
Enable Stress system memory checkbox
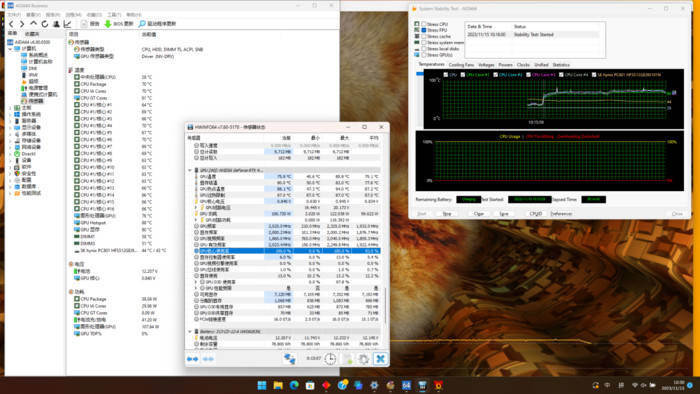[x=424, y=42]
